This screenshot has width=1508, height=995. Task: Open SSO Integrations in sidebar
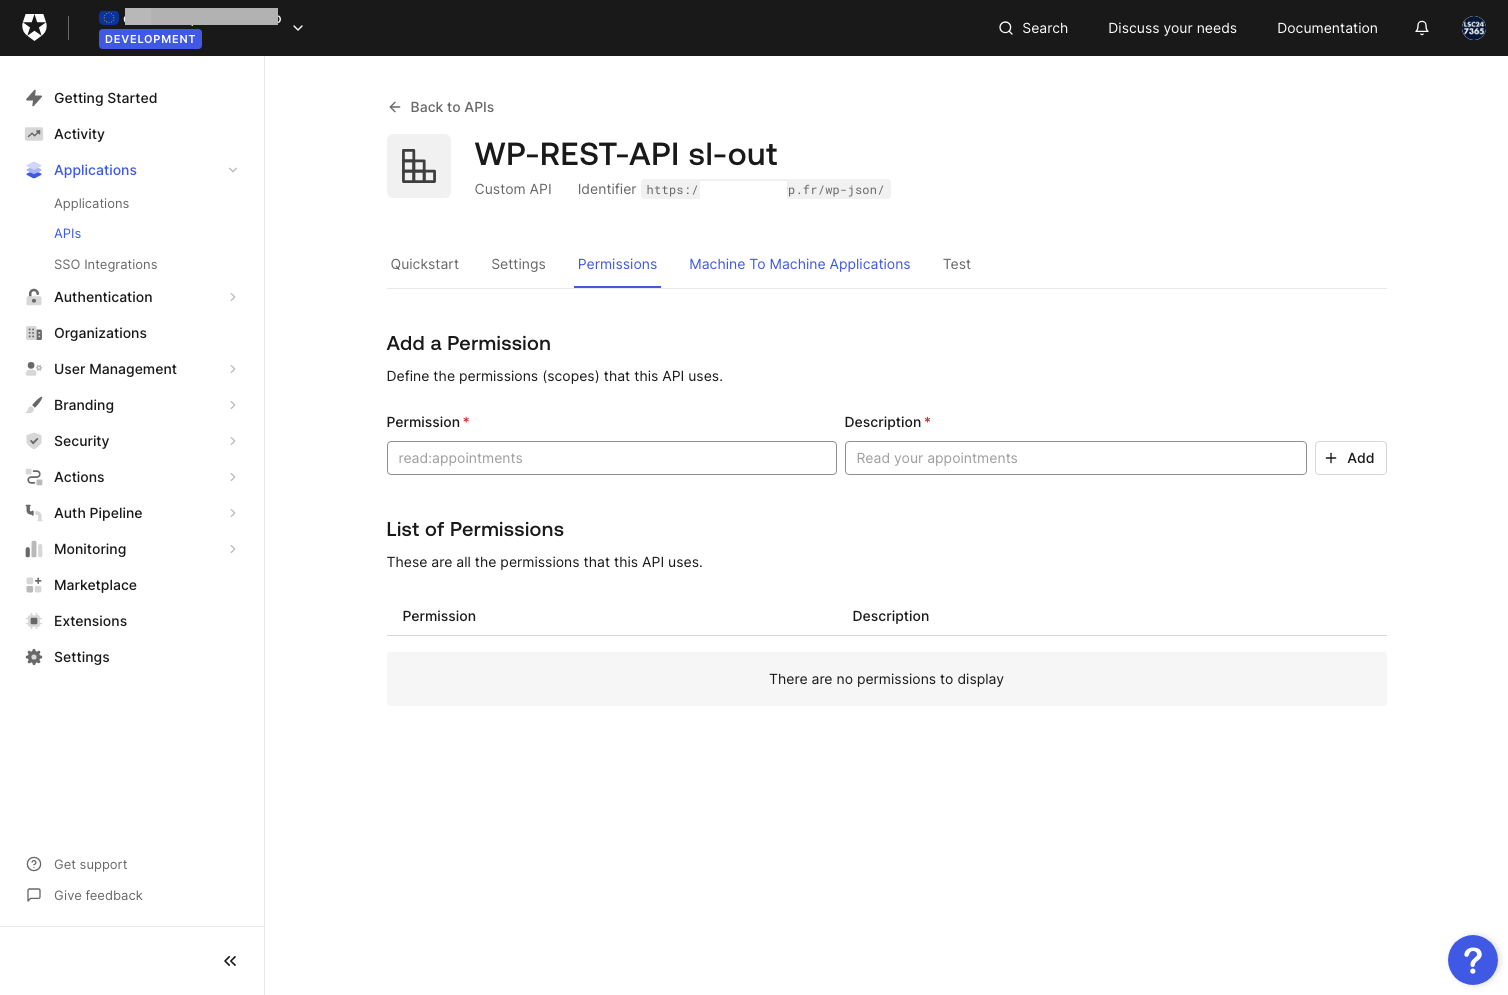coord(106,264)
